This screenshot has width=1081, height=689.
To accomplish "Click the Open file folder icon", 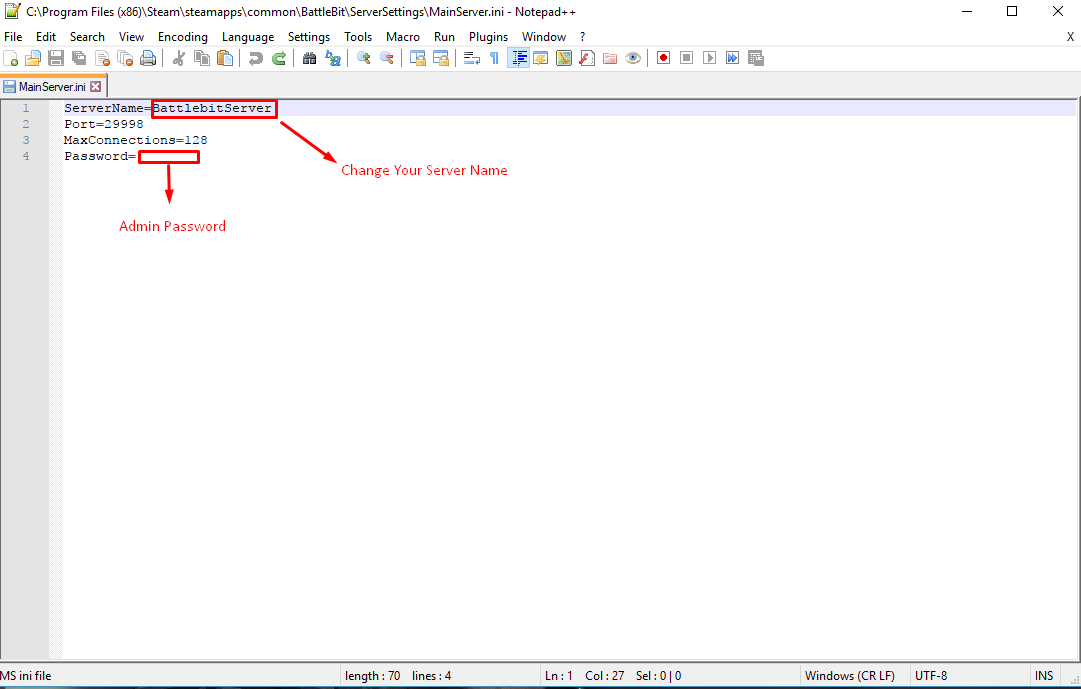I will [x=33, y=59].
